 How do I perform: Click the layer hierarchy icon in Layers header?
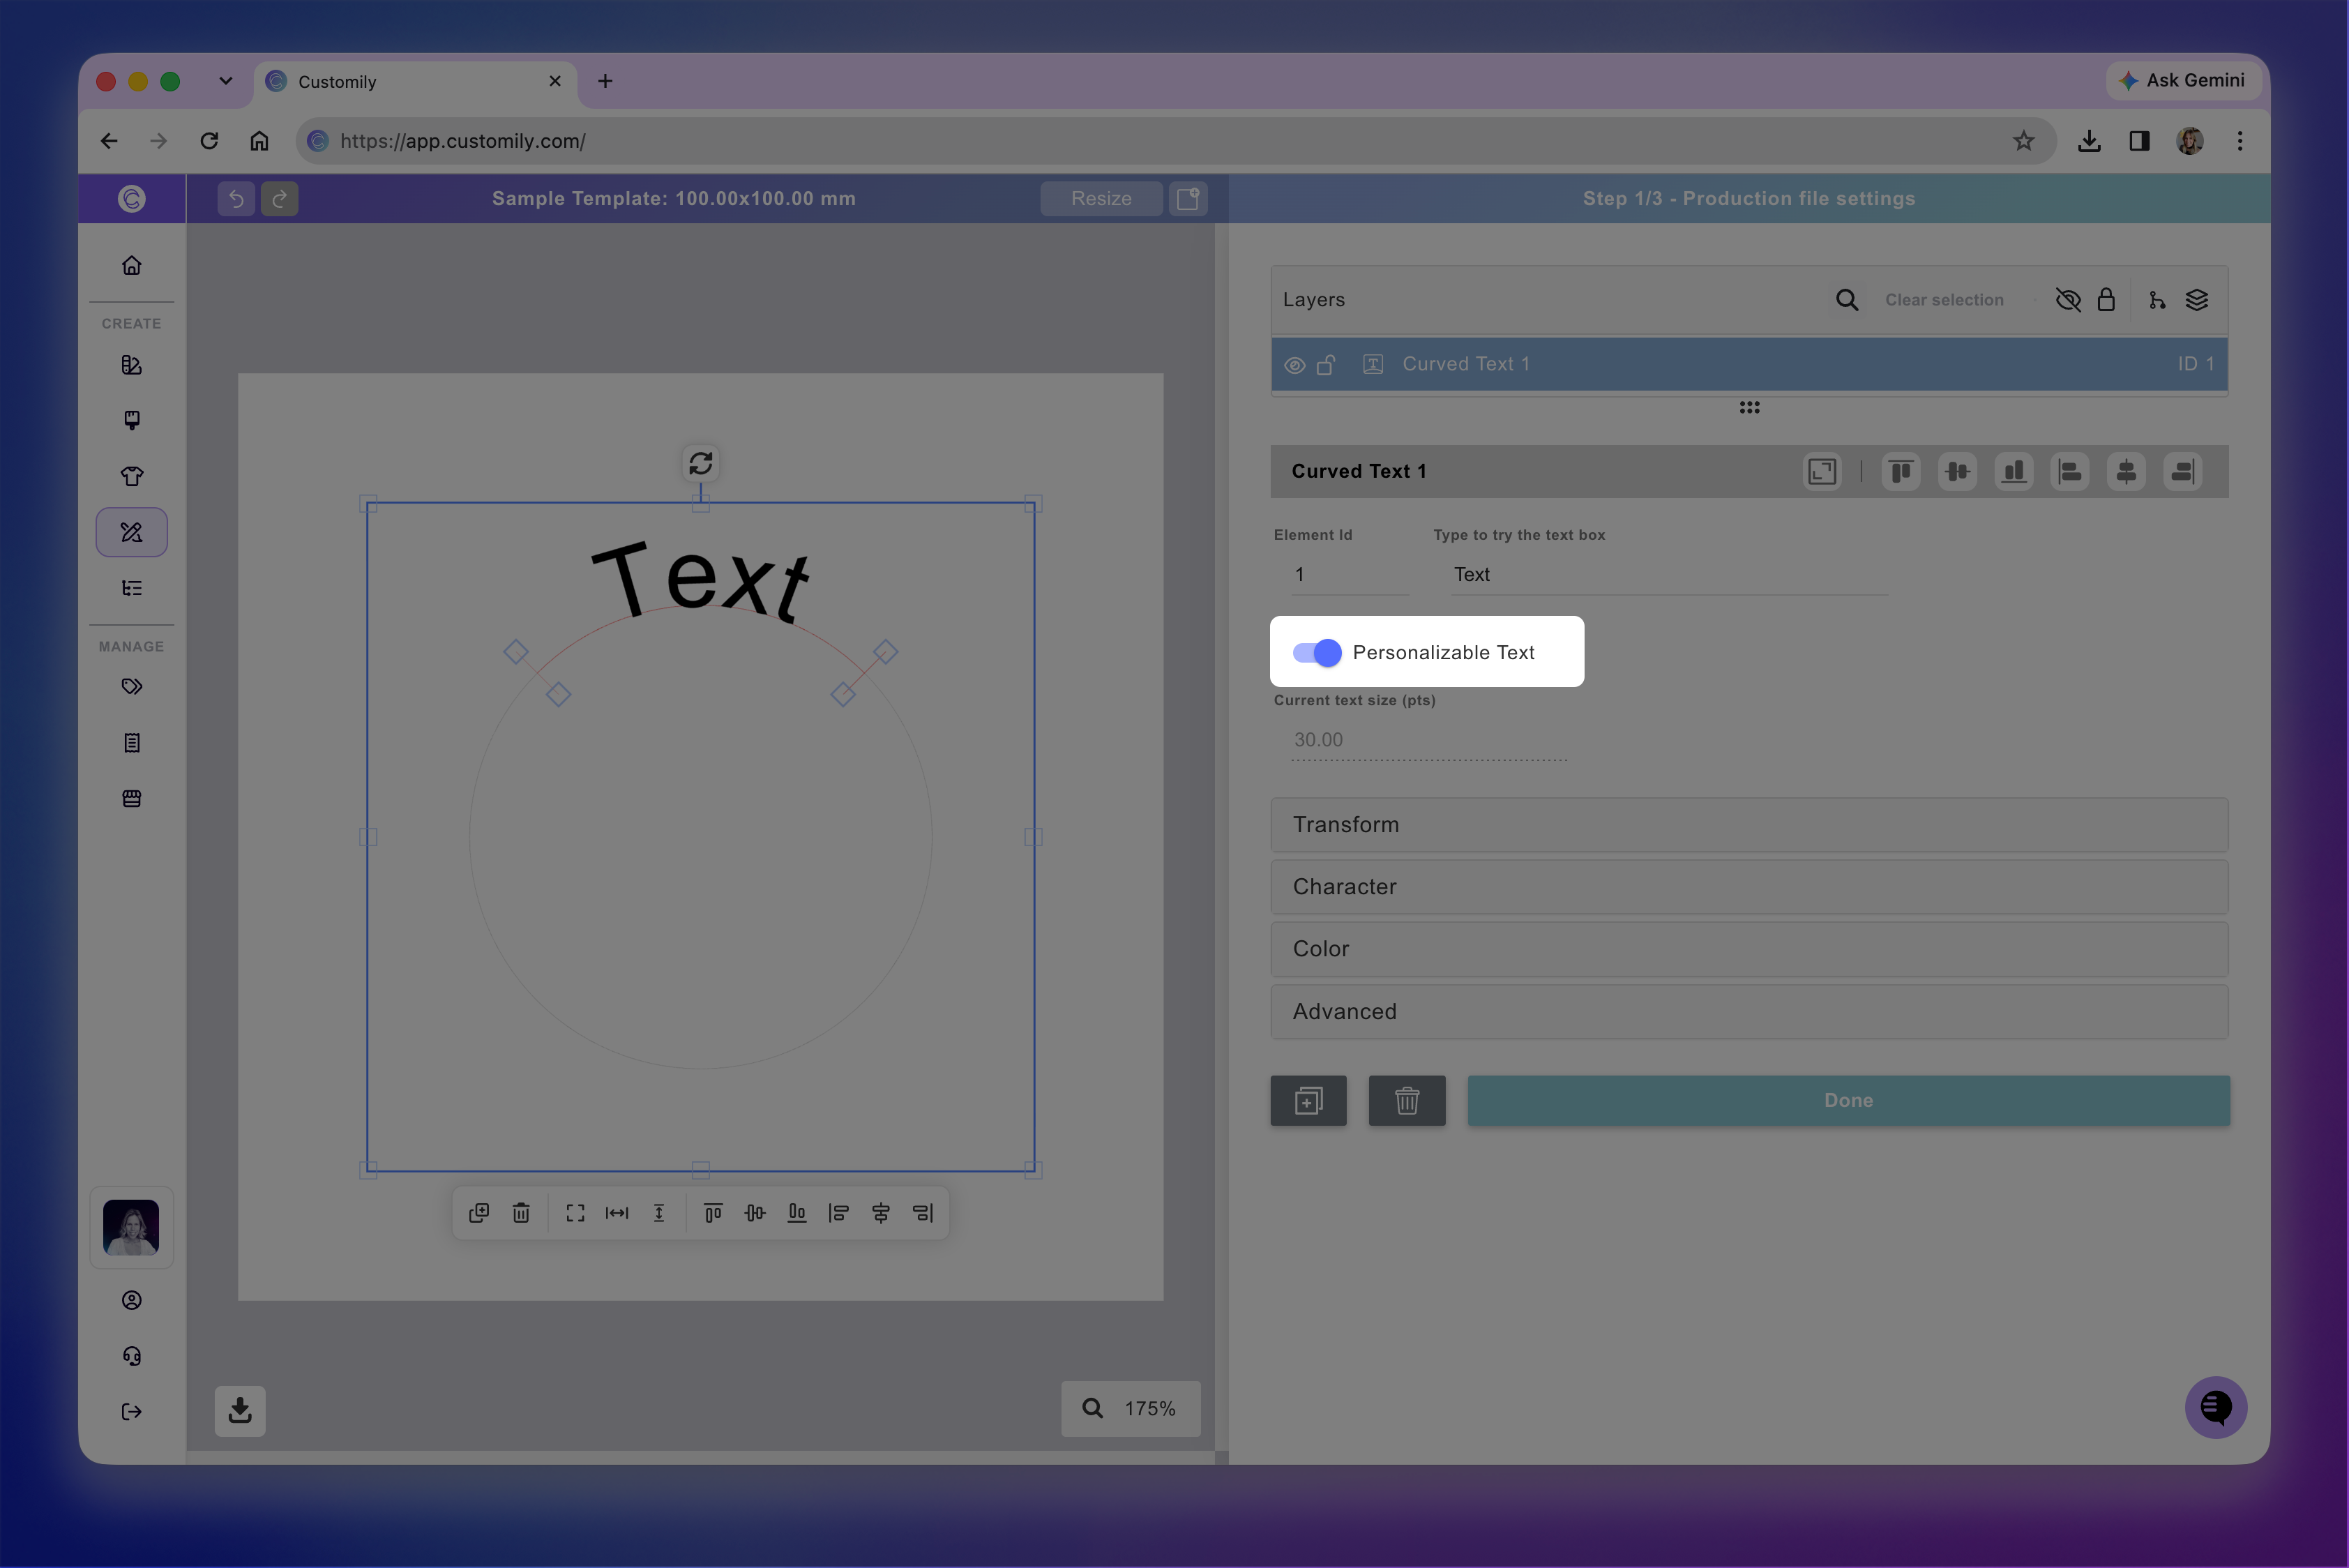click(x=2157, y=300)
